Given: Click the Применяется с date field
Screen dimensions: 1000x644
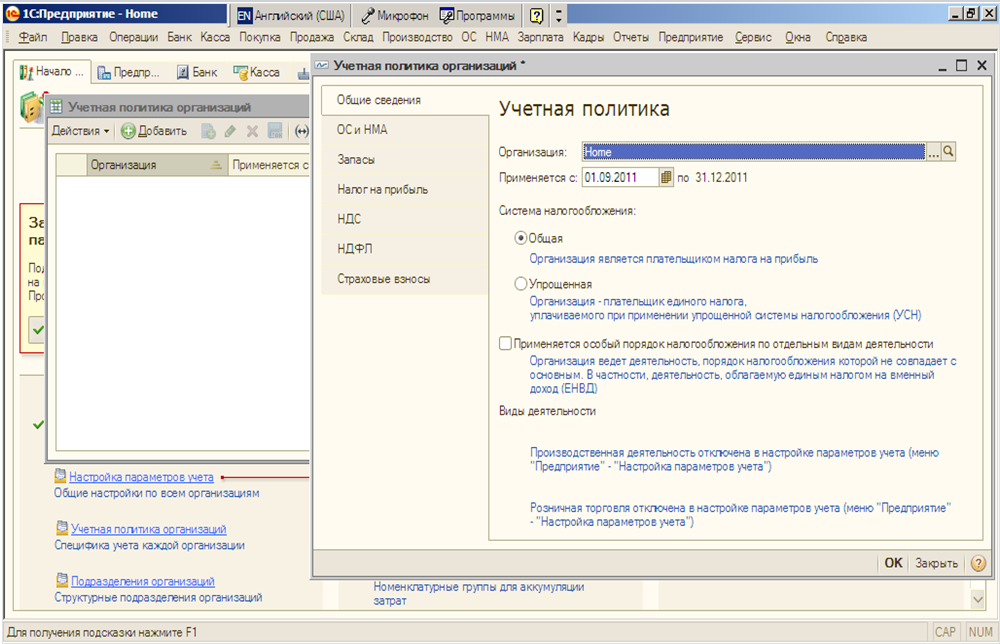Looking at the screenshot, I should [620, 177].
